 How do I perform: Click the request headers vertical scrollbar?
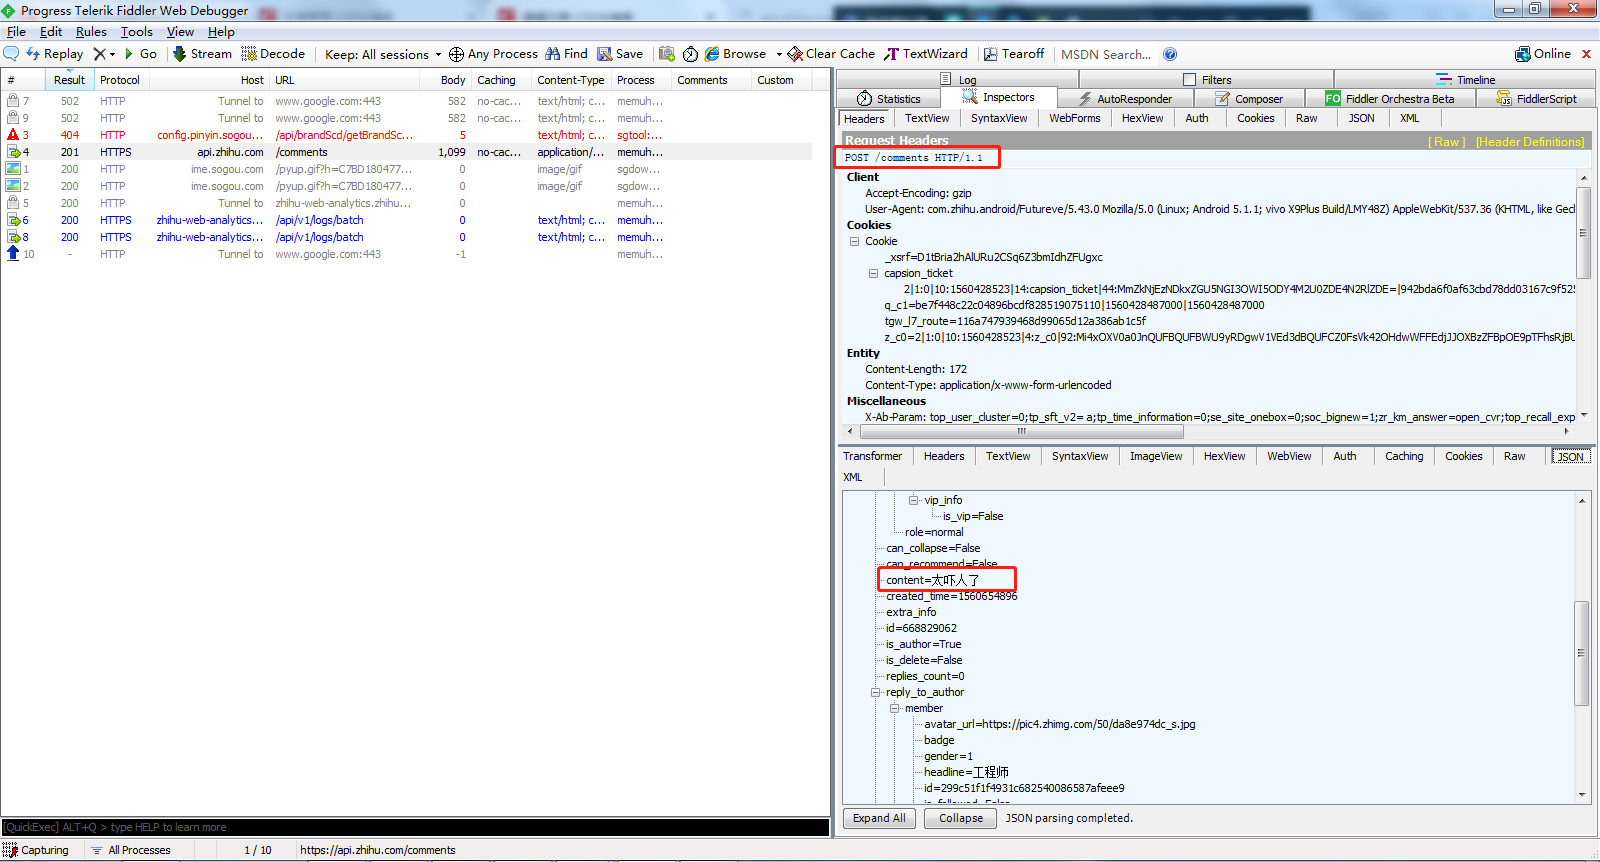1582,232
